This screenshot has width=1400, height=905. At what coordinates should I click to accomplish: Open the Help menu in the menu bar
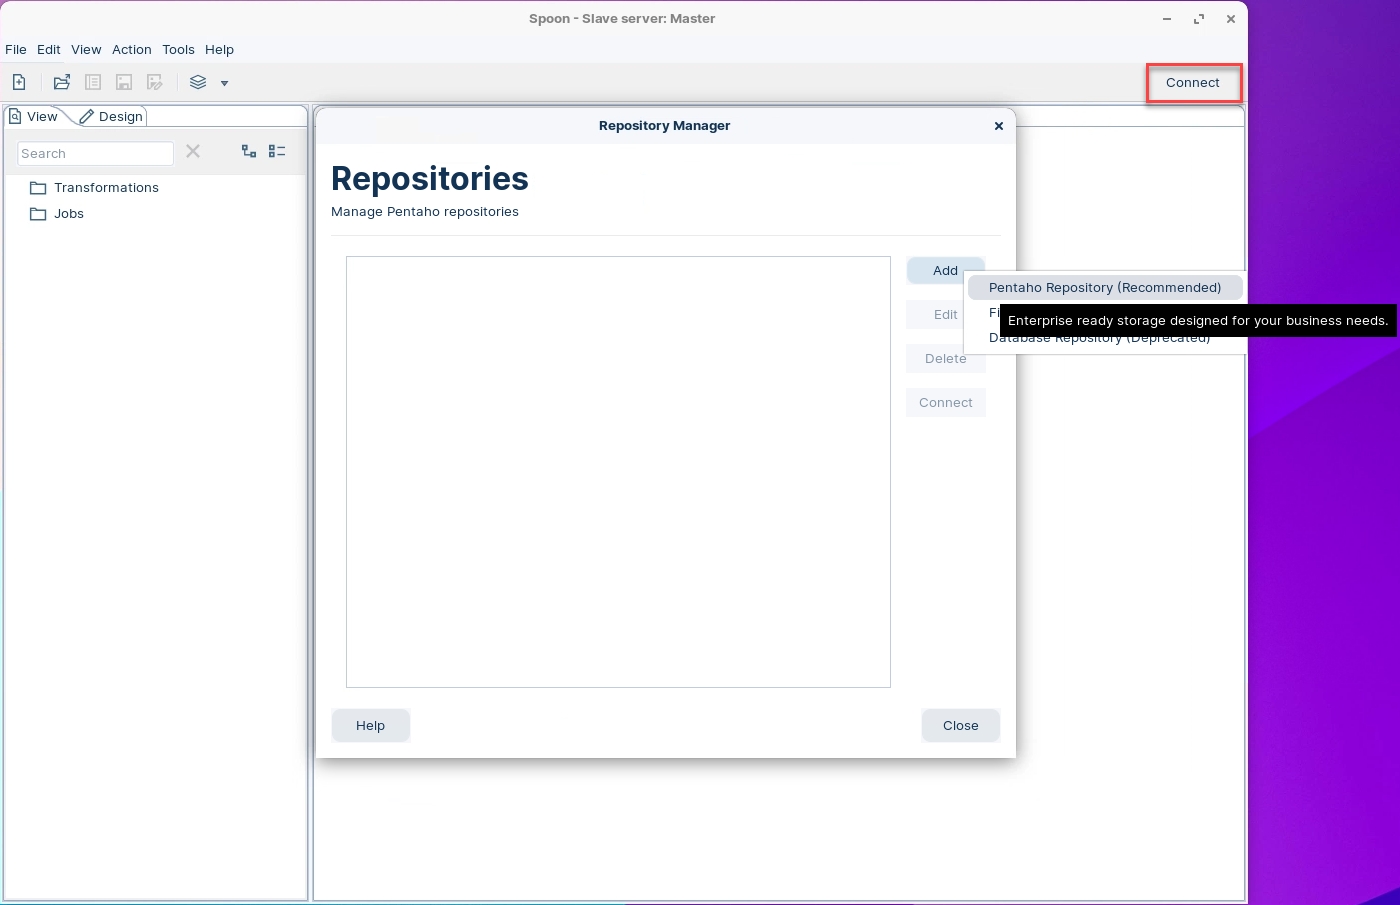219,49
